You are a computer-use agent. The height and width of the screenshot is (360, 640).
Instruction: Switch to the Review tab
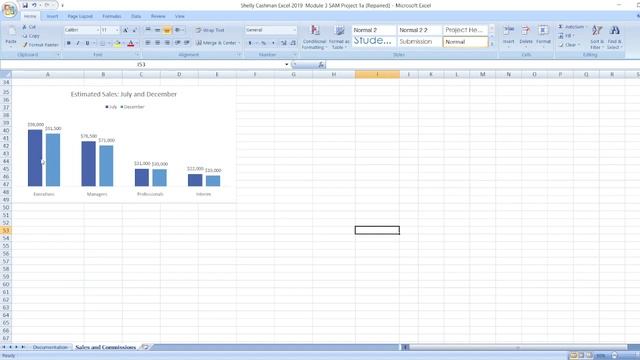click(158, 16)
